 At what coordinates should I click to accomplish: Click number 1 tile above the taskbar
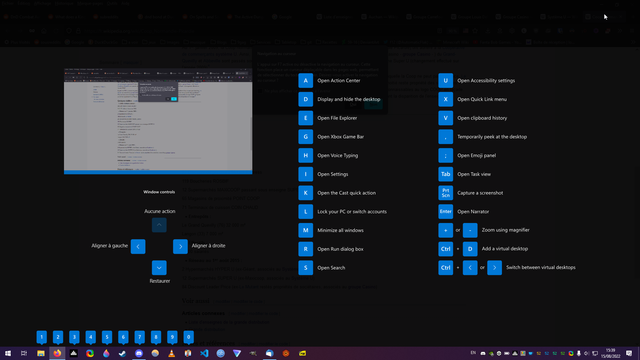pyautogui.click(x=41, y=337)
